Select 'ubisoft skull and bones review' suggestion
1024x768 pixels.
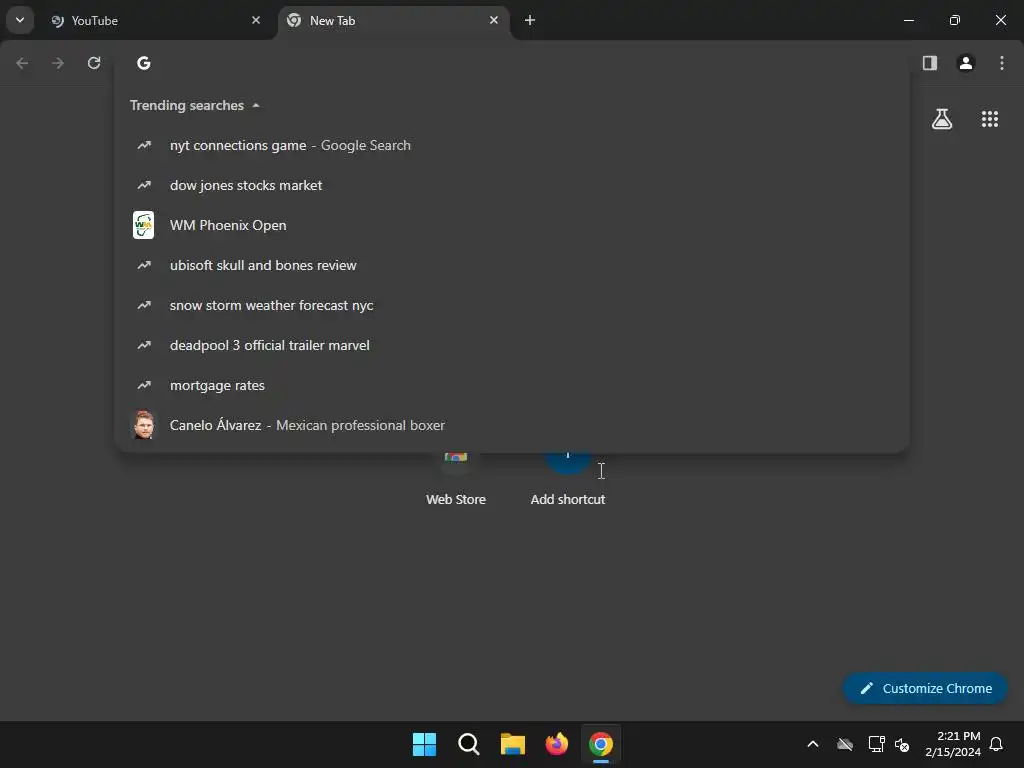click(512, 265)
